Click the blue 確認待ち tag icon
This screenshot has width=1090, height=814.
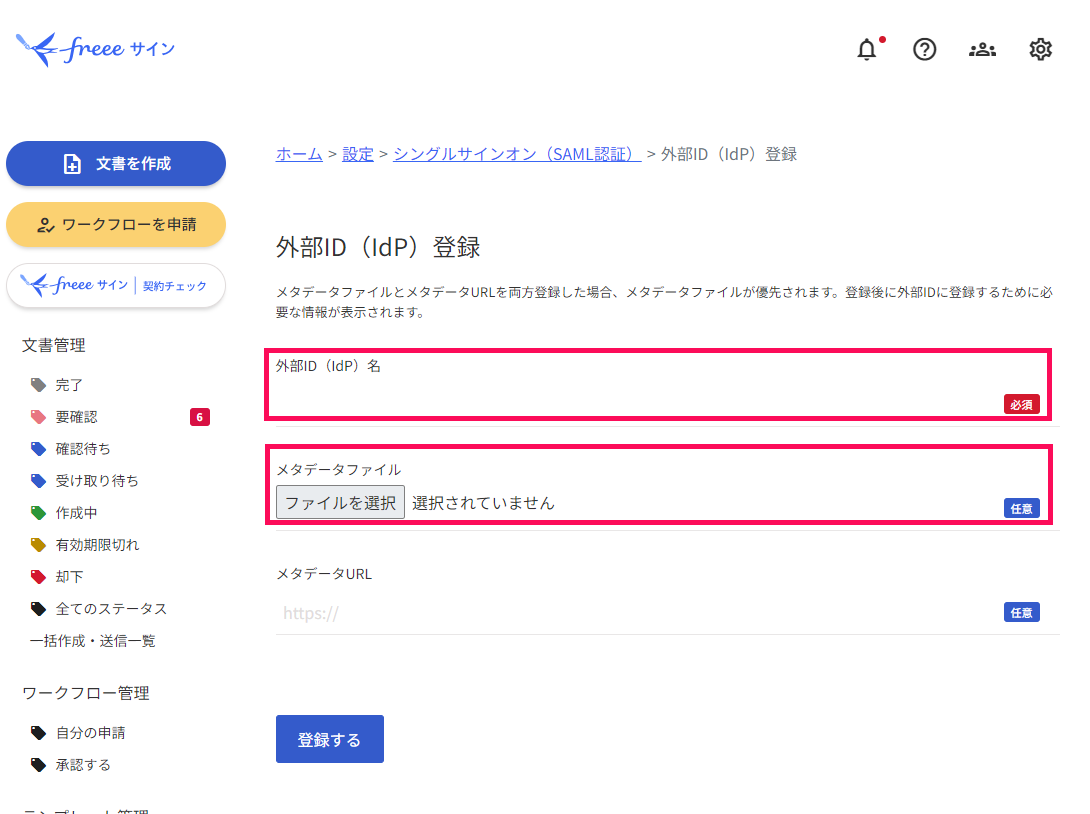[x=39, y=449]
